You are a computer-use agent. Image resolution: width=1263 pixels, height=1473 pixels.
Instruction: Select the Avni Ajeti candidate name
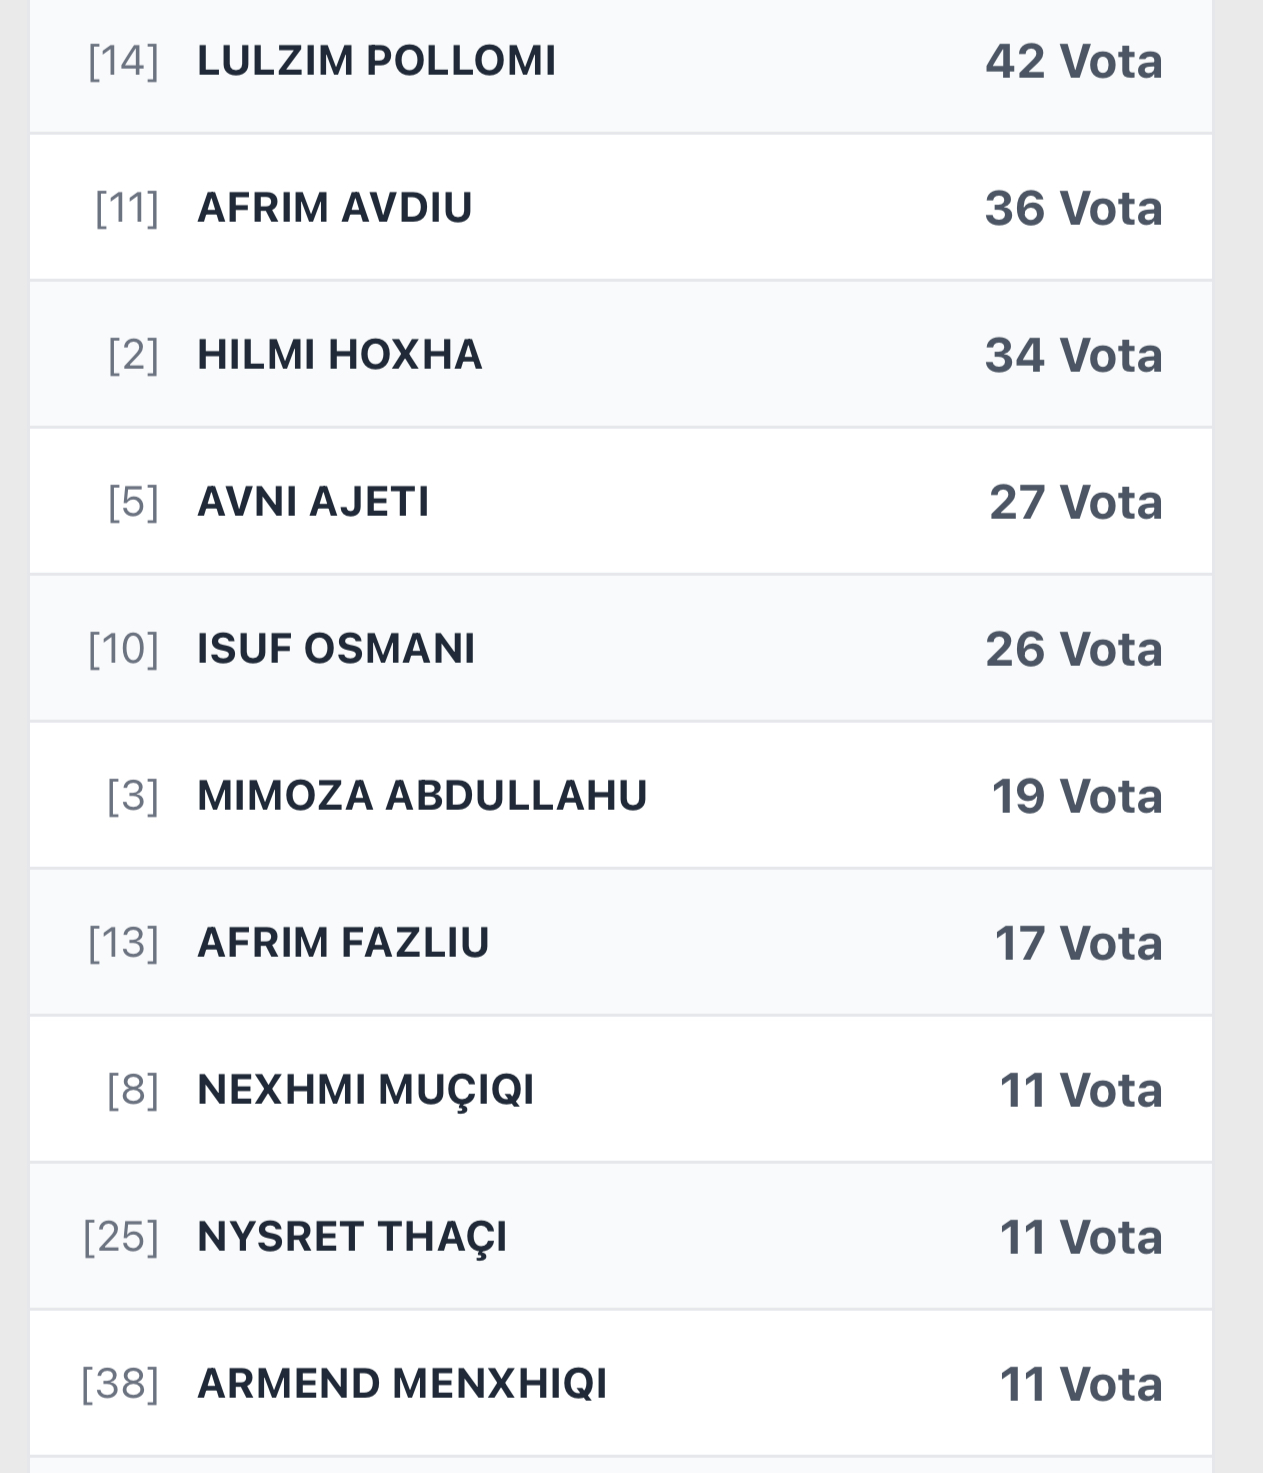click(313, 502)
